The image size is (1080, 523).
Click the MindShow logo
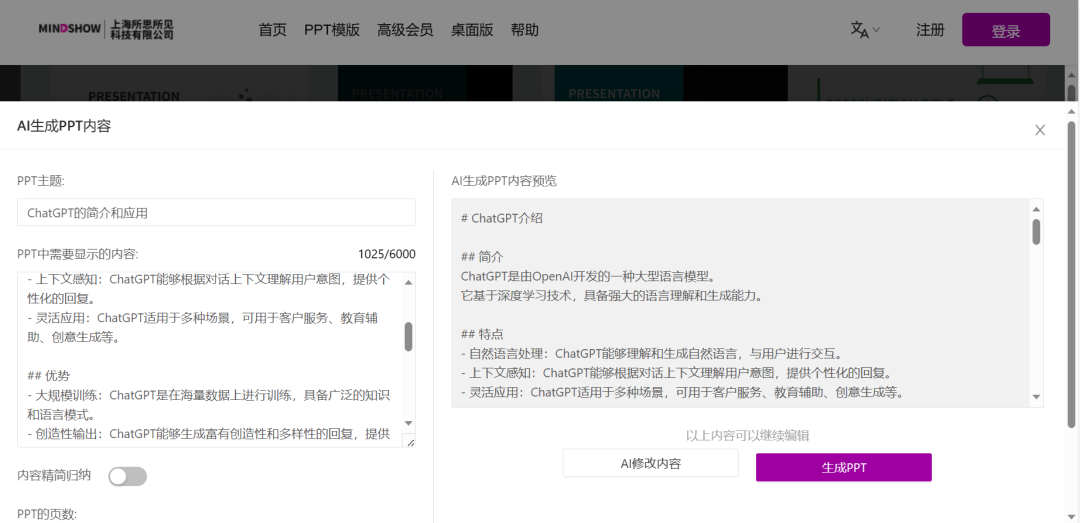106,30
